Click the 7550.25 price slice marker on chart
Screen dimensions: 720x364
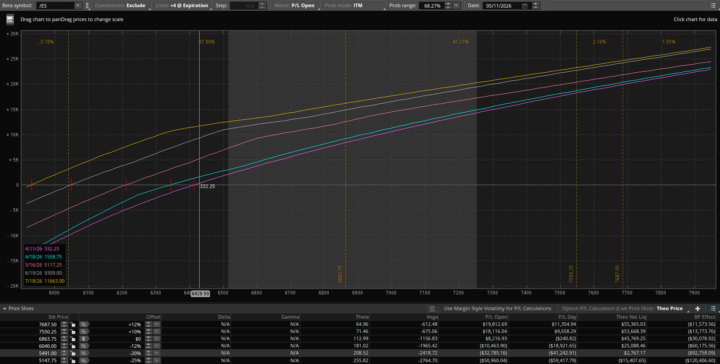(571, 274)
